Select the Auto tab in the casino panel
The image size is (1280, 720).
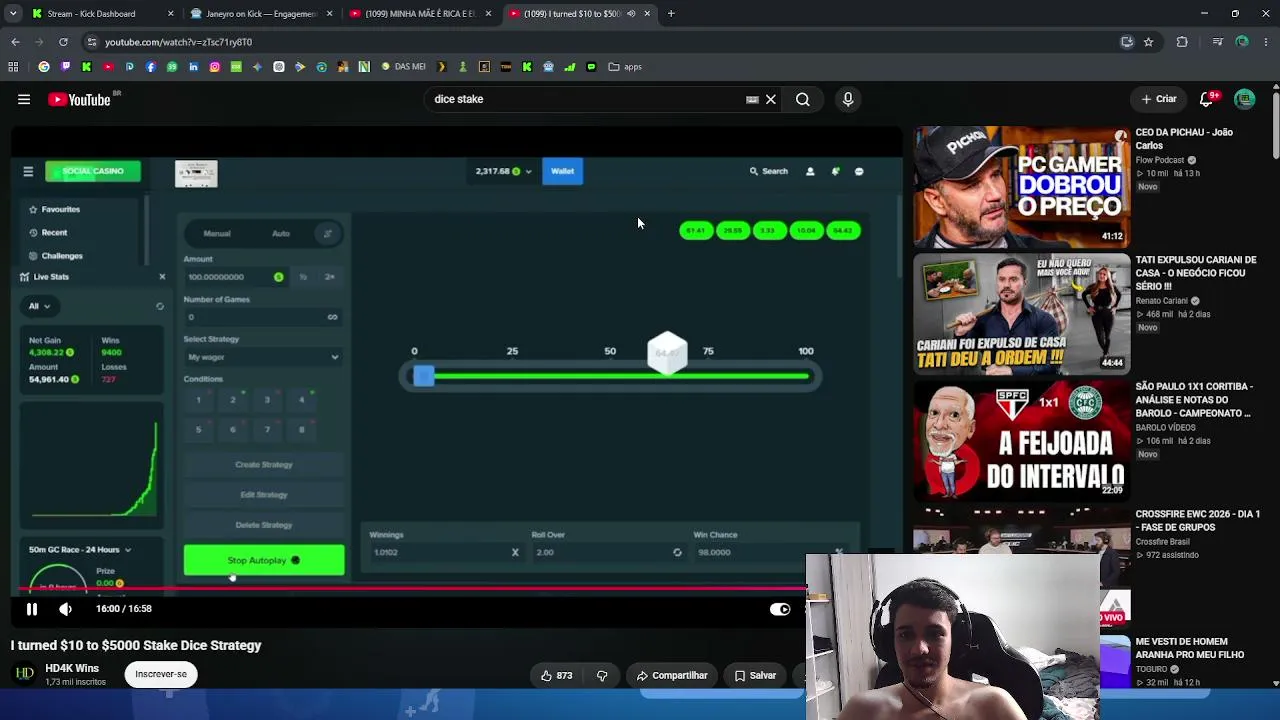[x=281, y=234]
